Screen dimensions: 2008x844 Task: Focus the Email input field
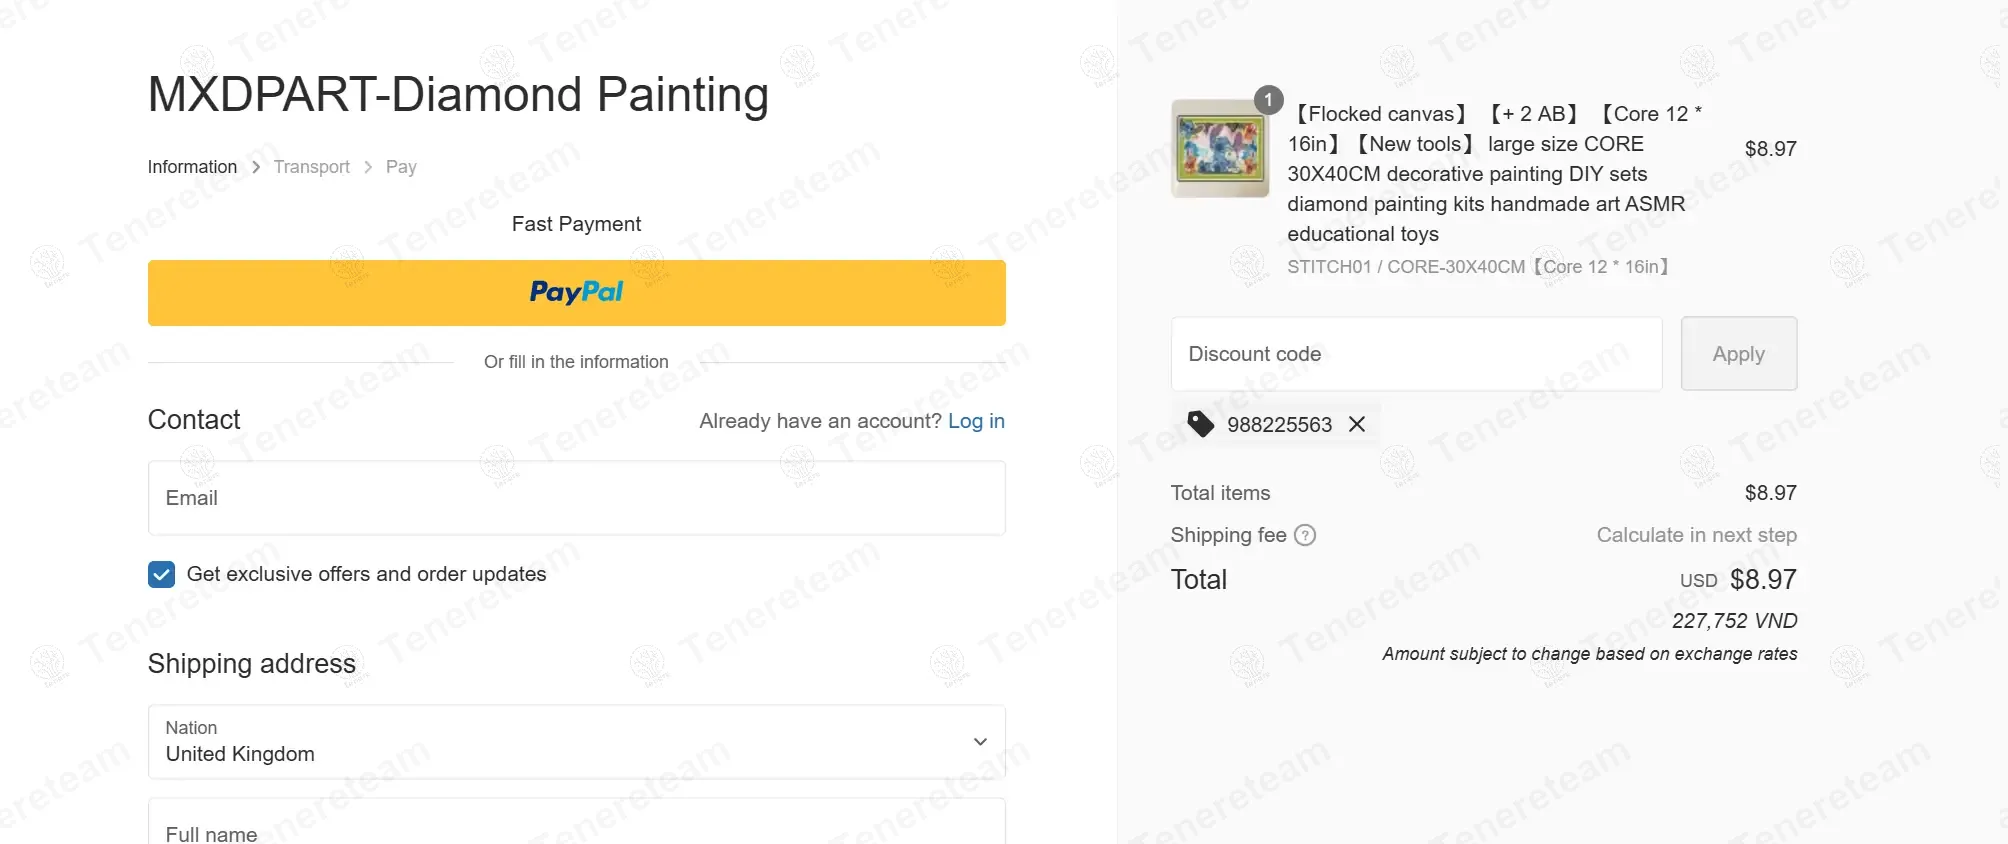coord(576,498)
